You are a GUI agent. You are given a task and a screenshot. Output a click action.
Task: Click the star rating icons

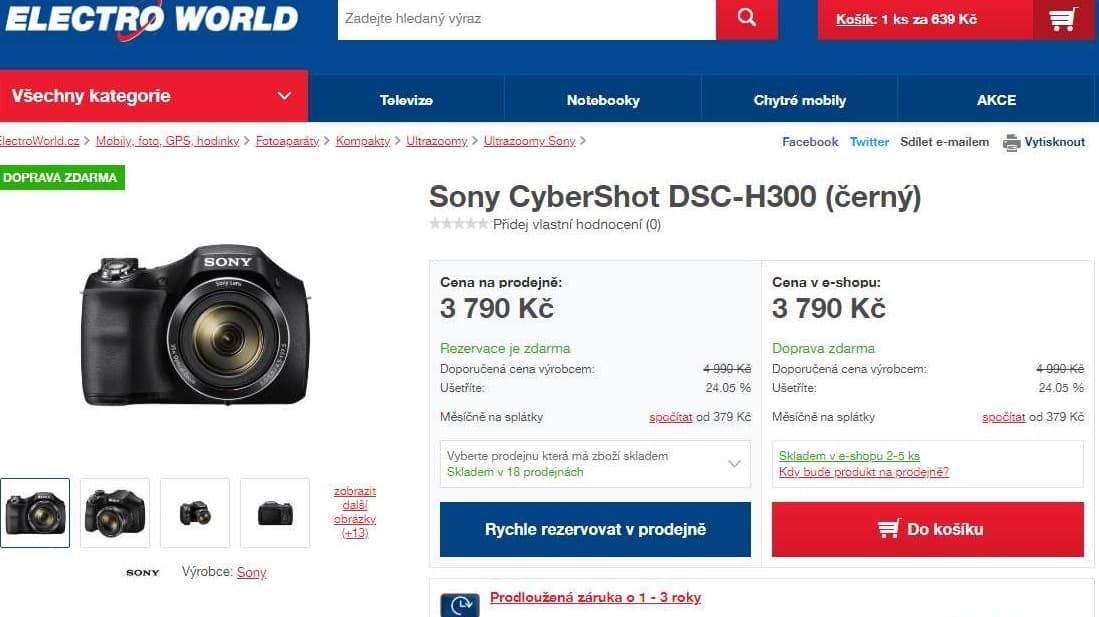pos(458,224)
